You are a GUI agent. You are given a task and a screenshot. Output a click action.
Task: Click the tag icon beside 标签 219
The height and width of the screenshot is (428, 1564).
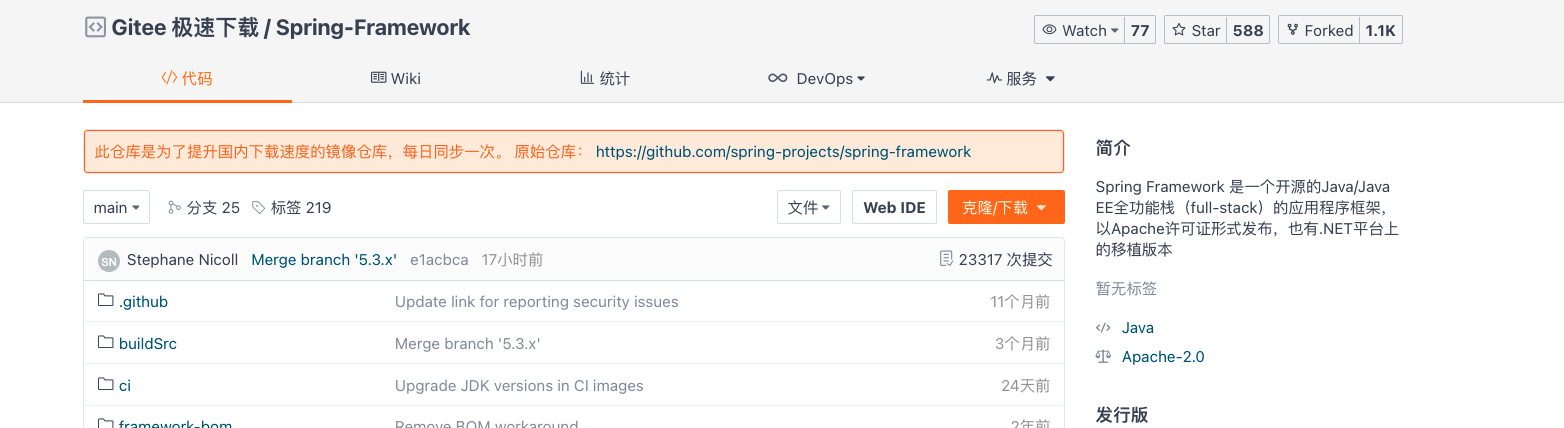[x=259, y=208]
